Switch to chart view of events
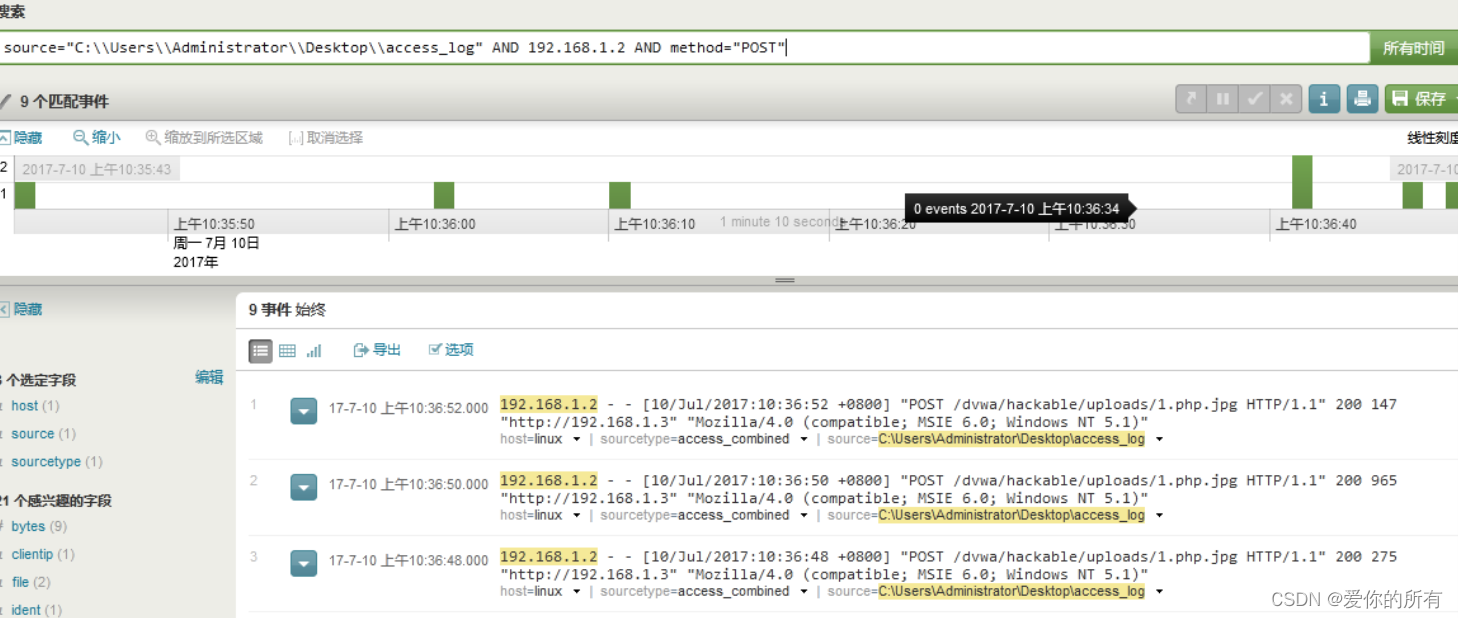Viewport: 1458px width, 618px height. (x=313, y=350)
